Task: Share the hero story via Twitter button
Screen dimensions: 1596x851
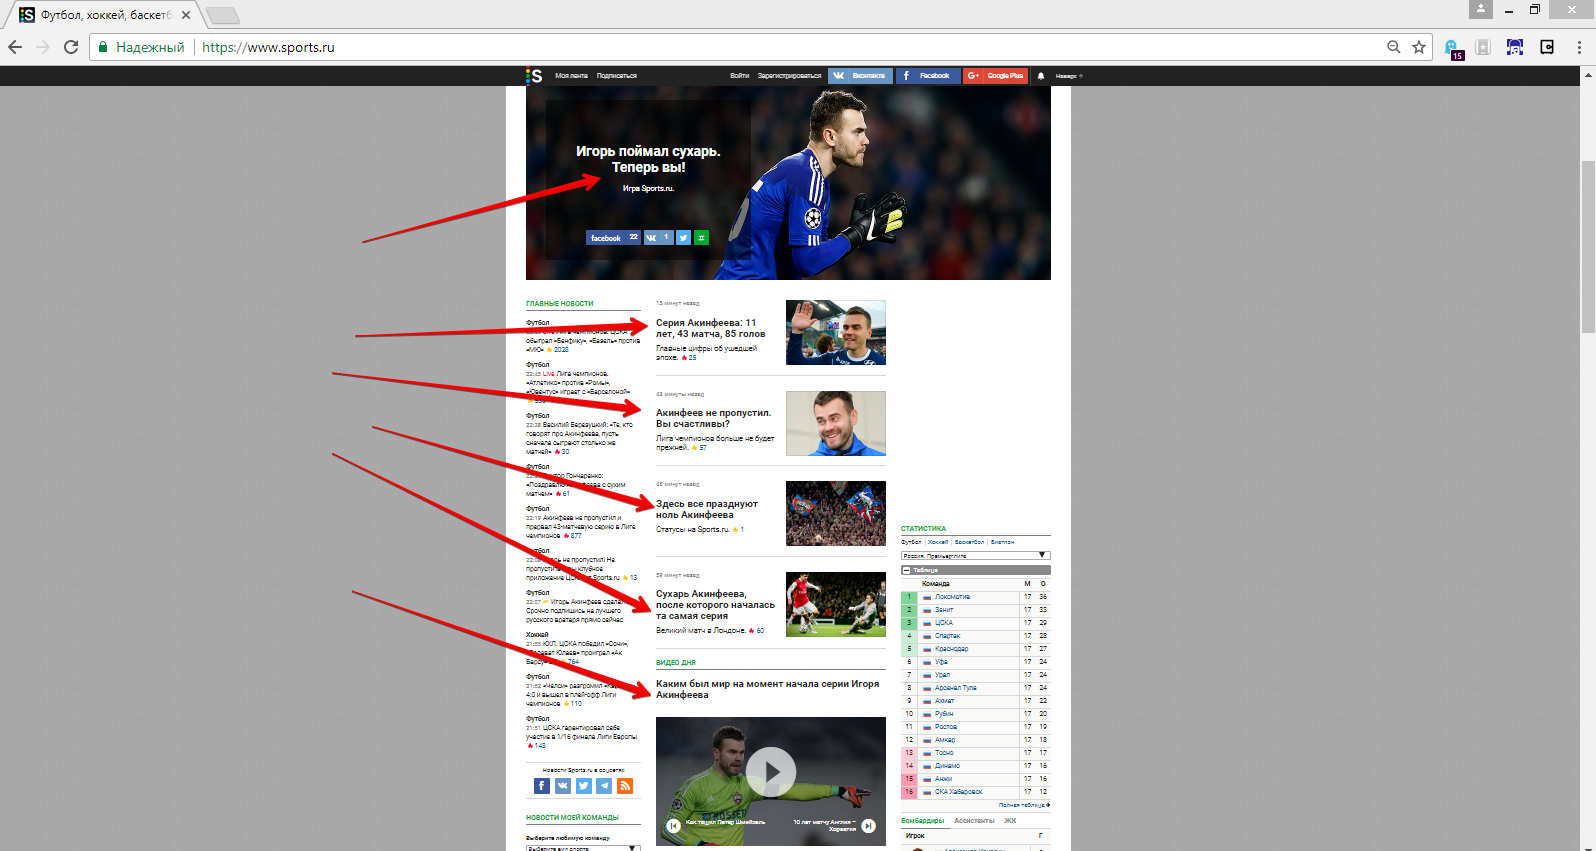Action: [683, 238]
